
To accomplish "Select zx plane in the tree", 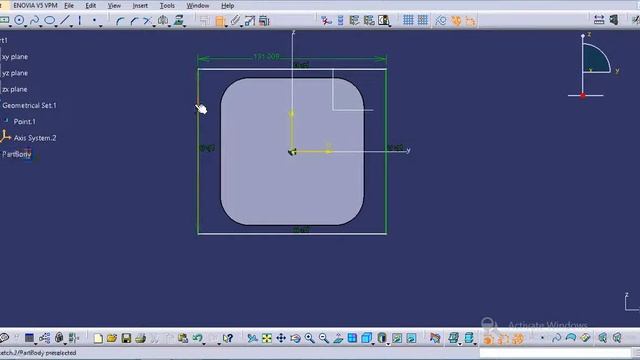I will 15,89.
